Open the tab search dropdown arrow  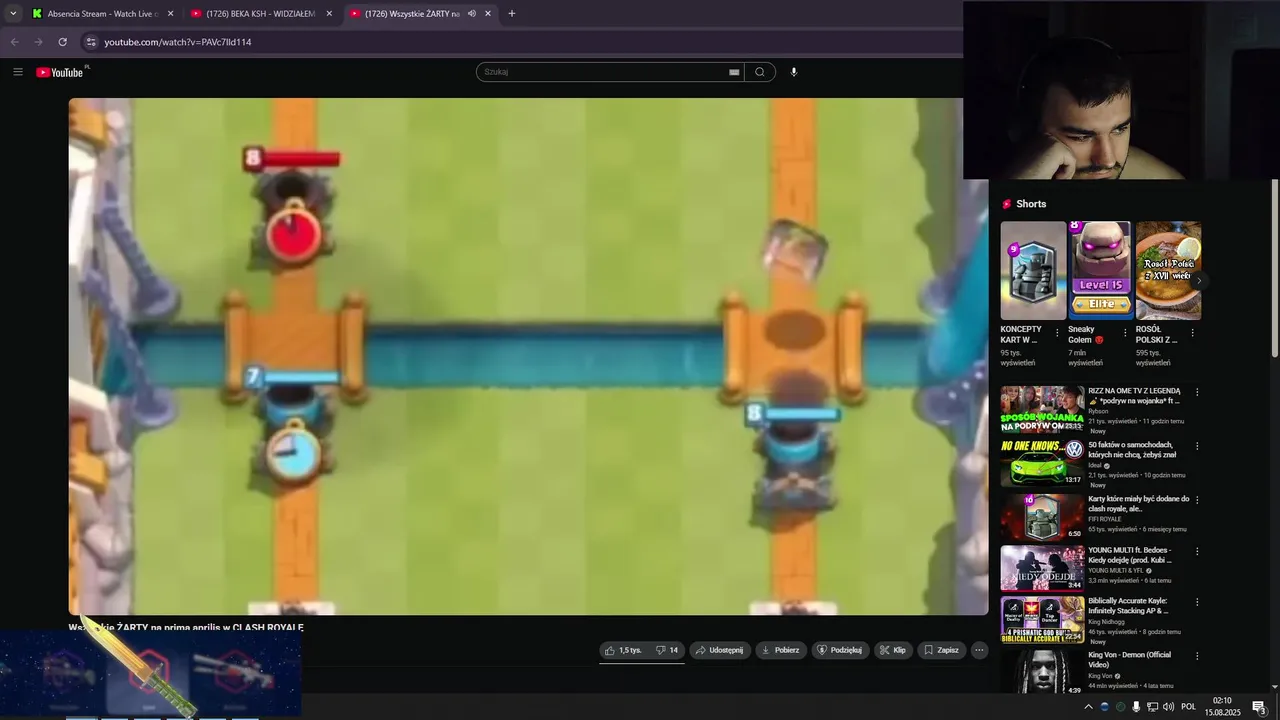13,14
